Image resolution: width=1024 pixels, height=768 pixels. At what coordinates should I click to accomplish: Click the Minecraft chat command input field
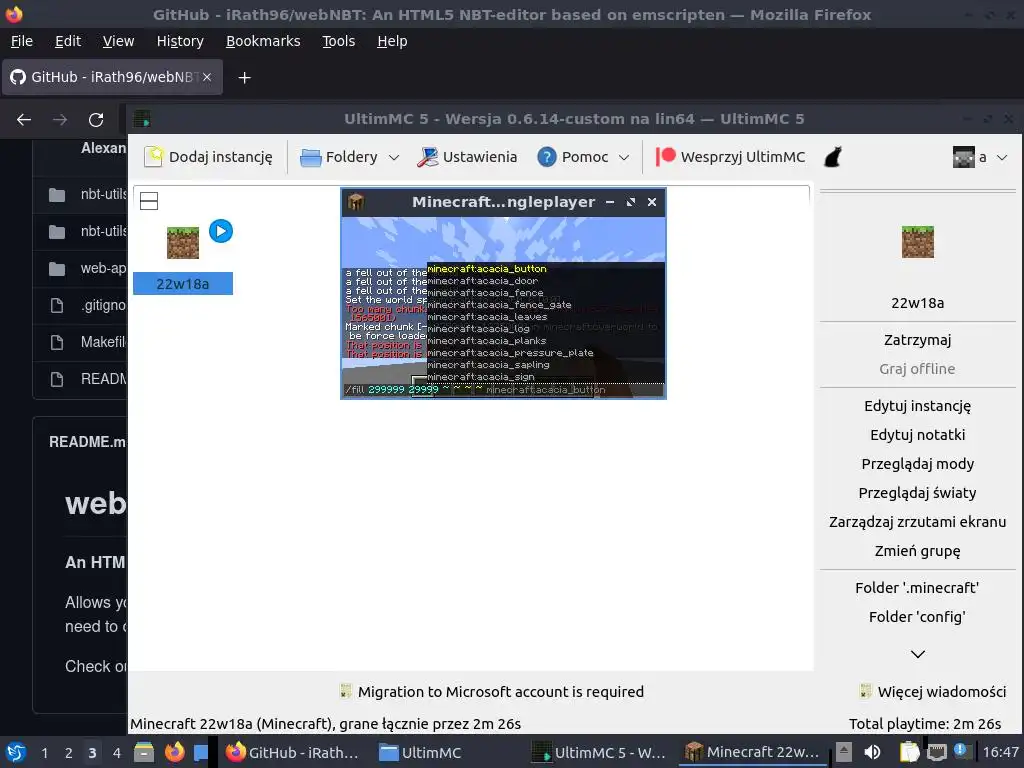[503, 390]
